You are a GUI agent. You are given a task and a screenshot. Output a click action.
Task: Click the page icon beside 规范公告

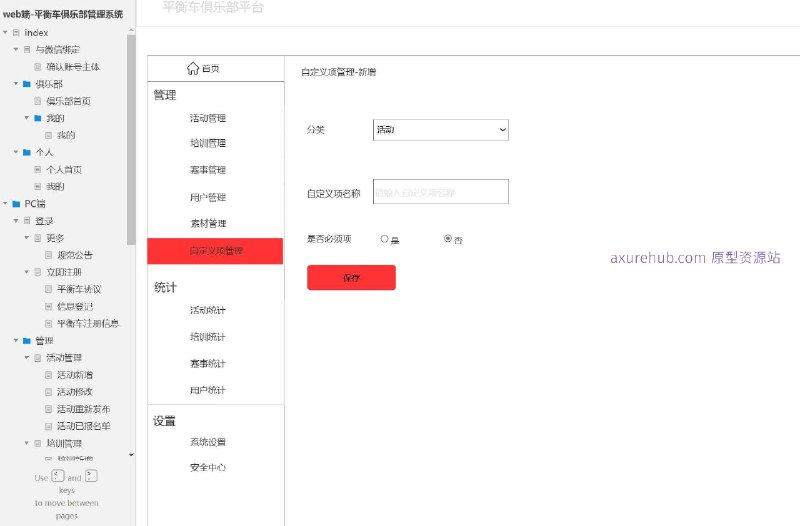[x=48, y=255]
